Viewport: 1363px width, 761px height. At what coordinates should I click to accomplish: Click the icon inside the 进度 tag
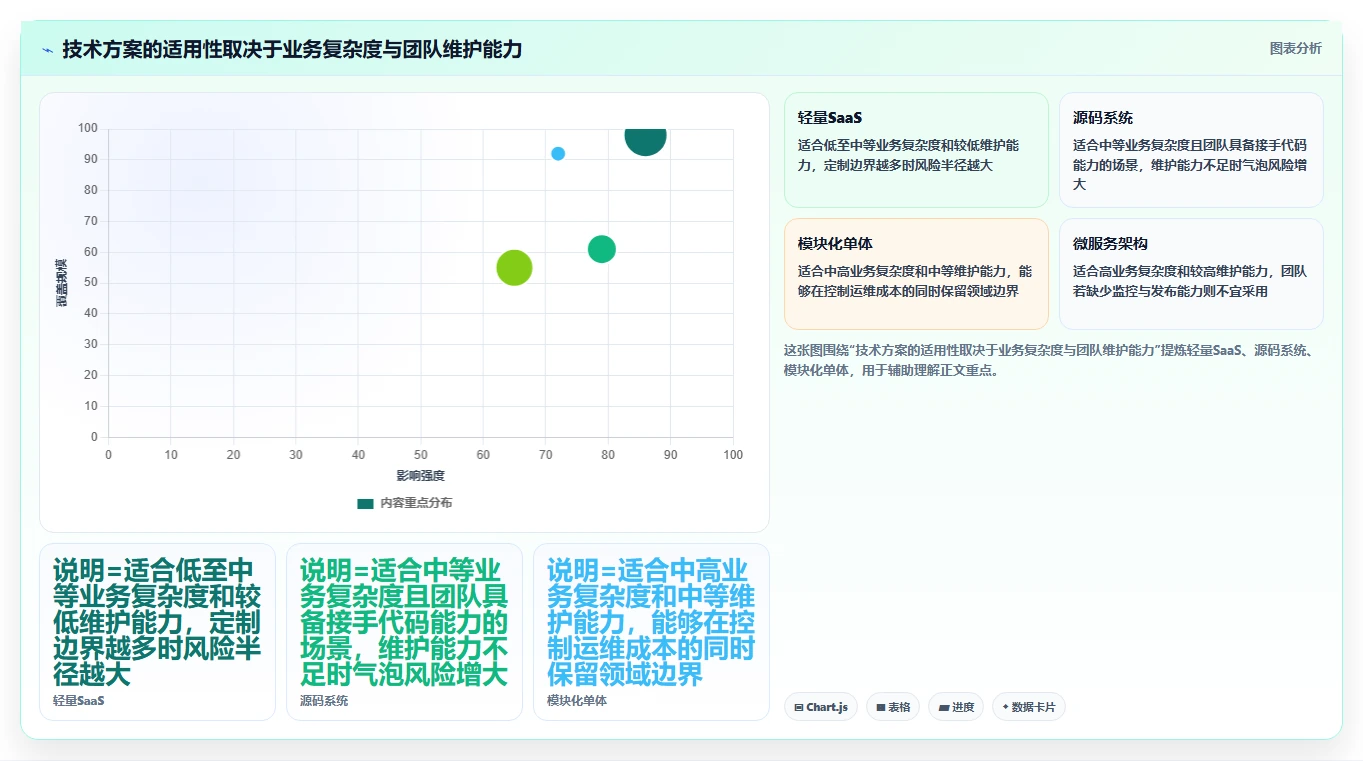[x=943, y=707]
